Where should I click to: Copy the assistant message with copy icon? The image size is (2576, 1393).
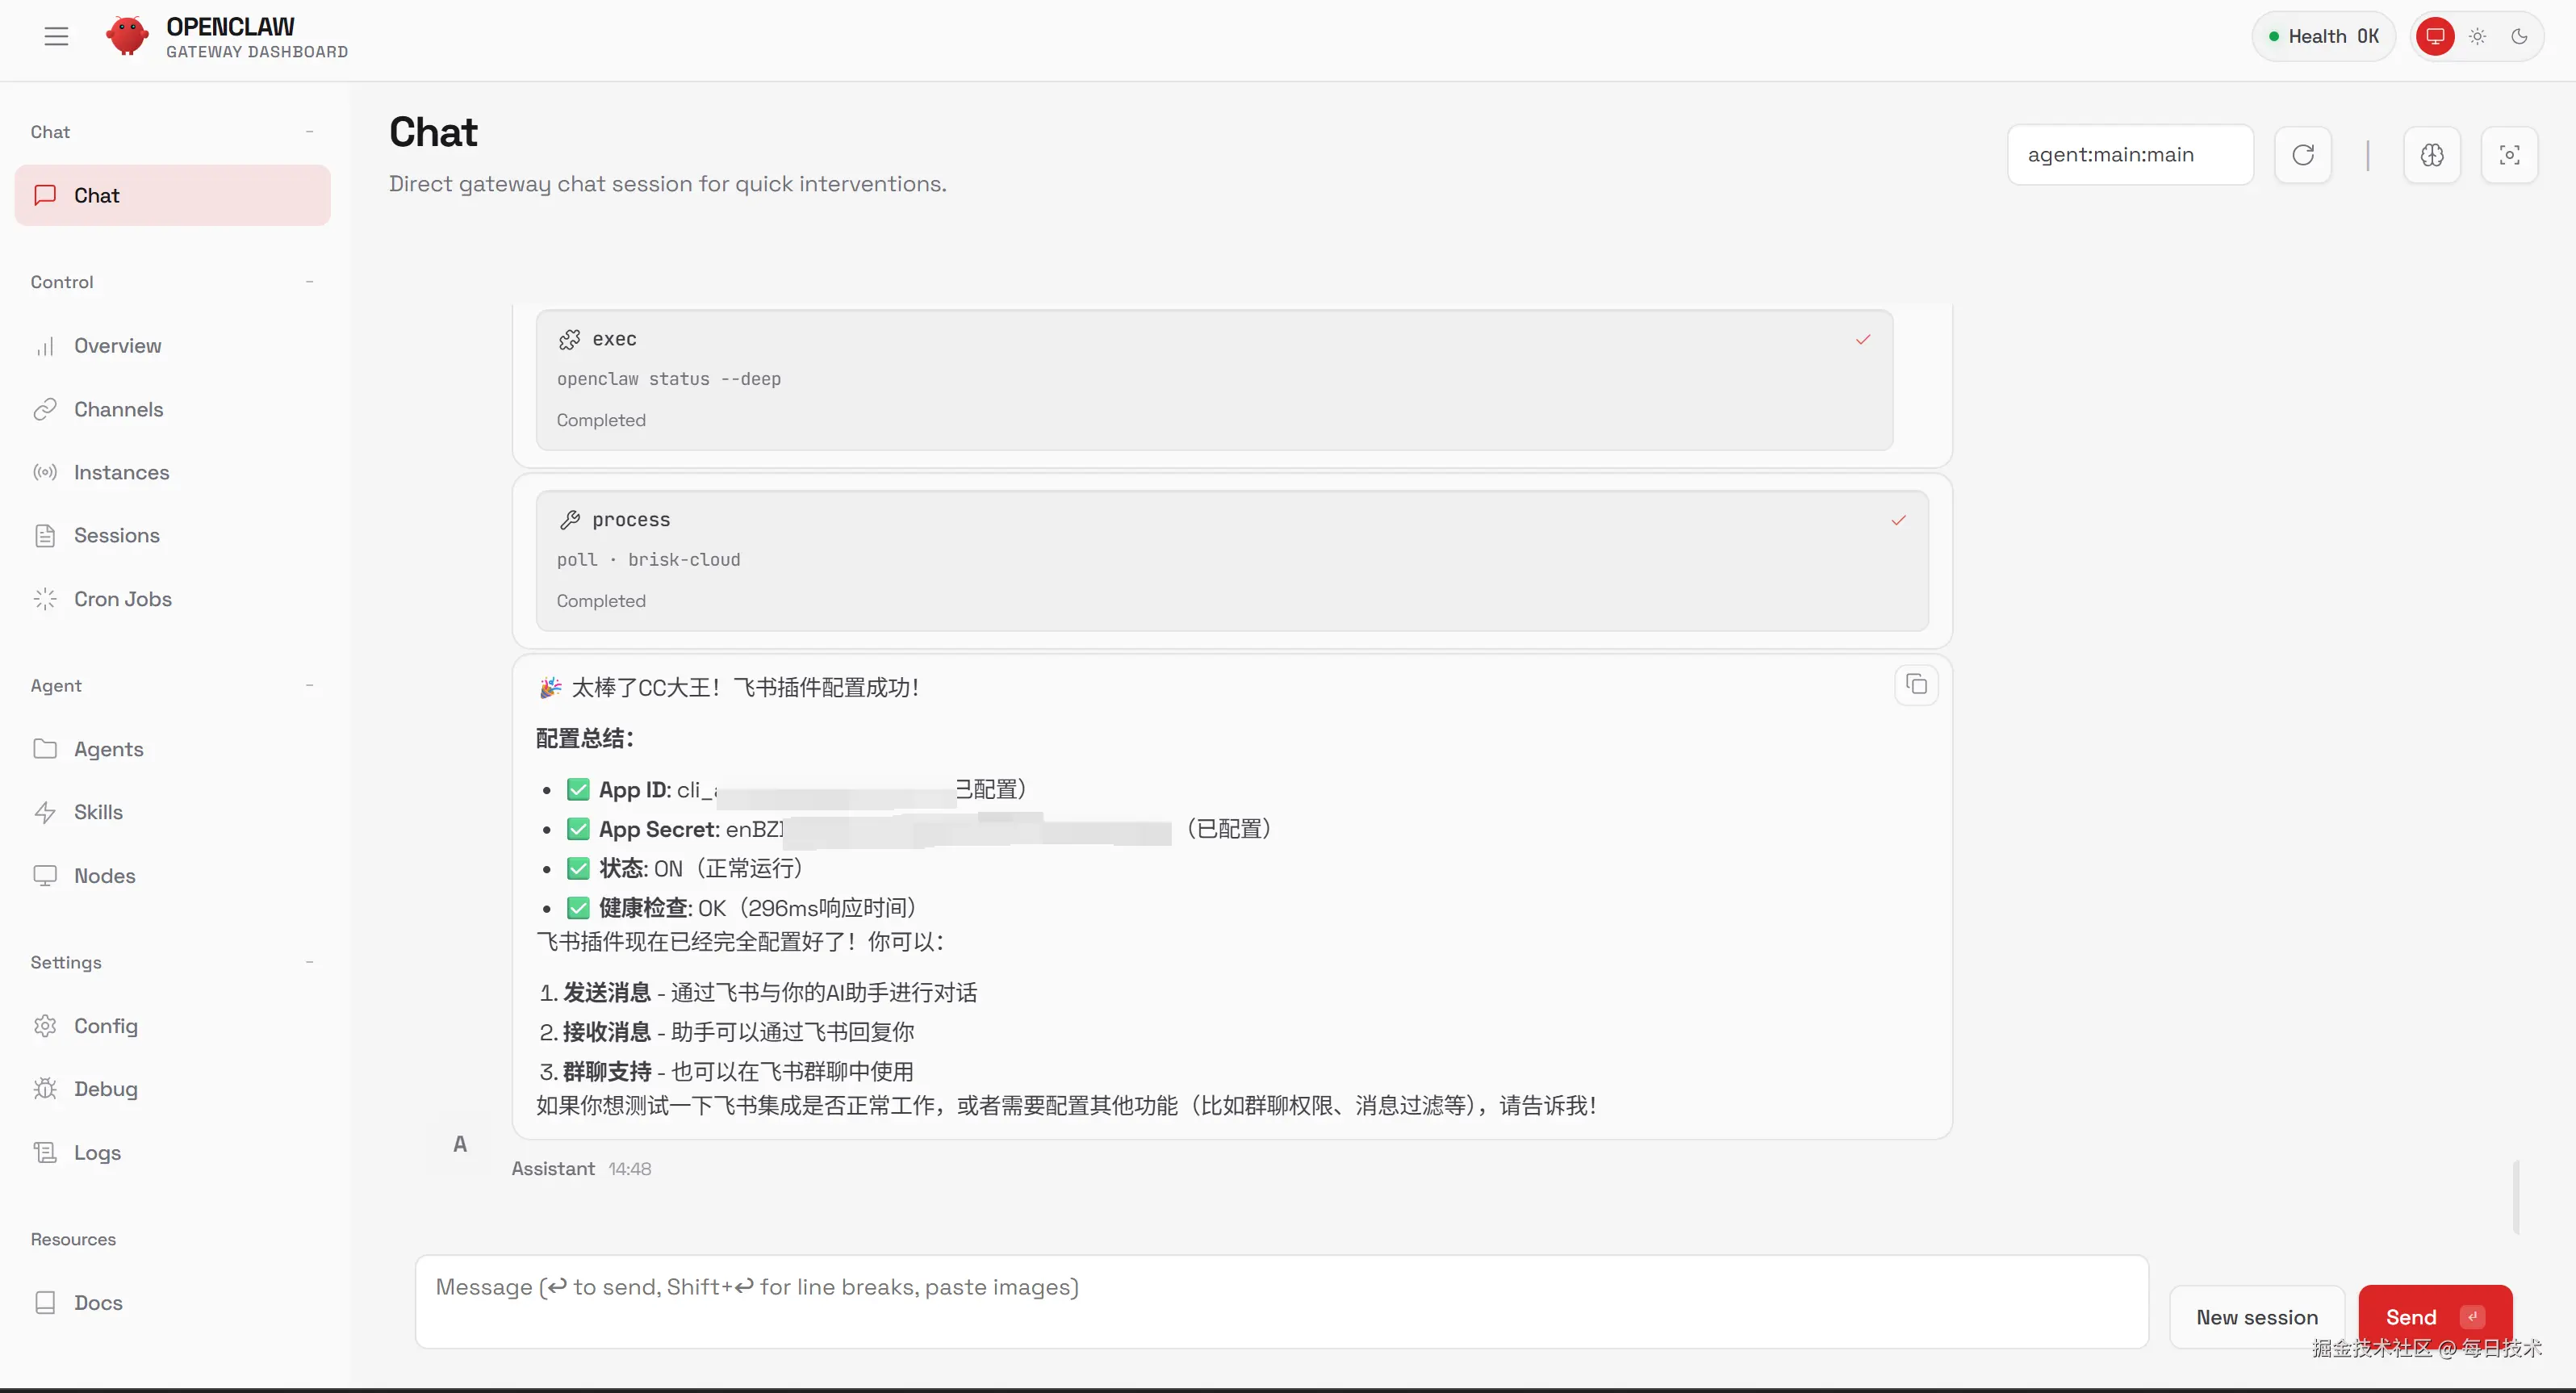(x=1916, y=685)
